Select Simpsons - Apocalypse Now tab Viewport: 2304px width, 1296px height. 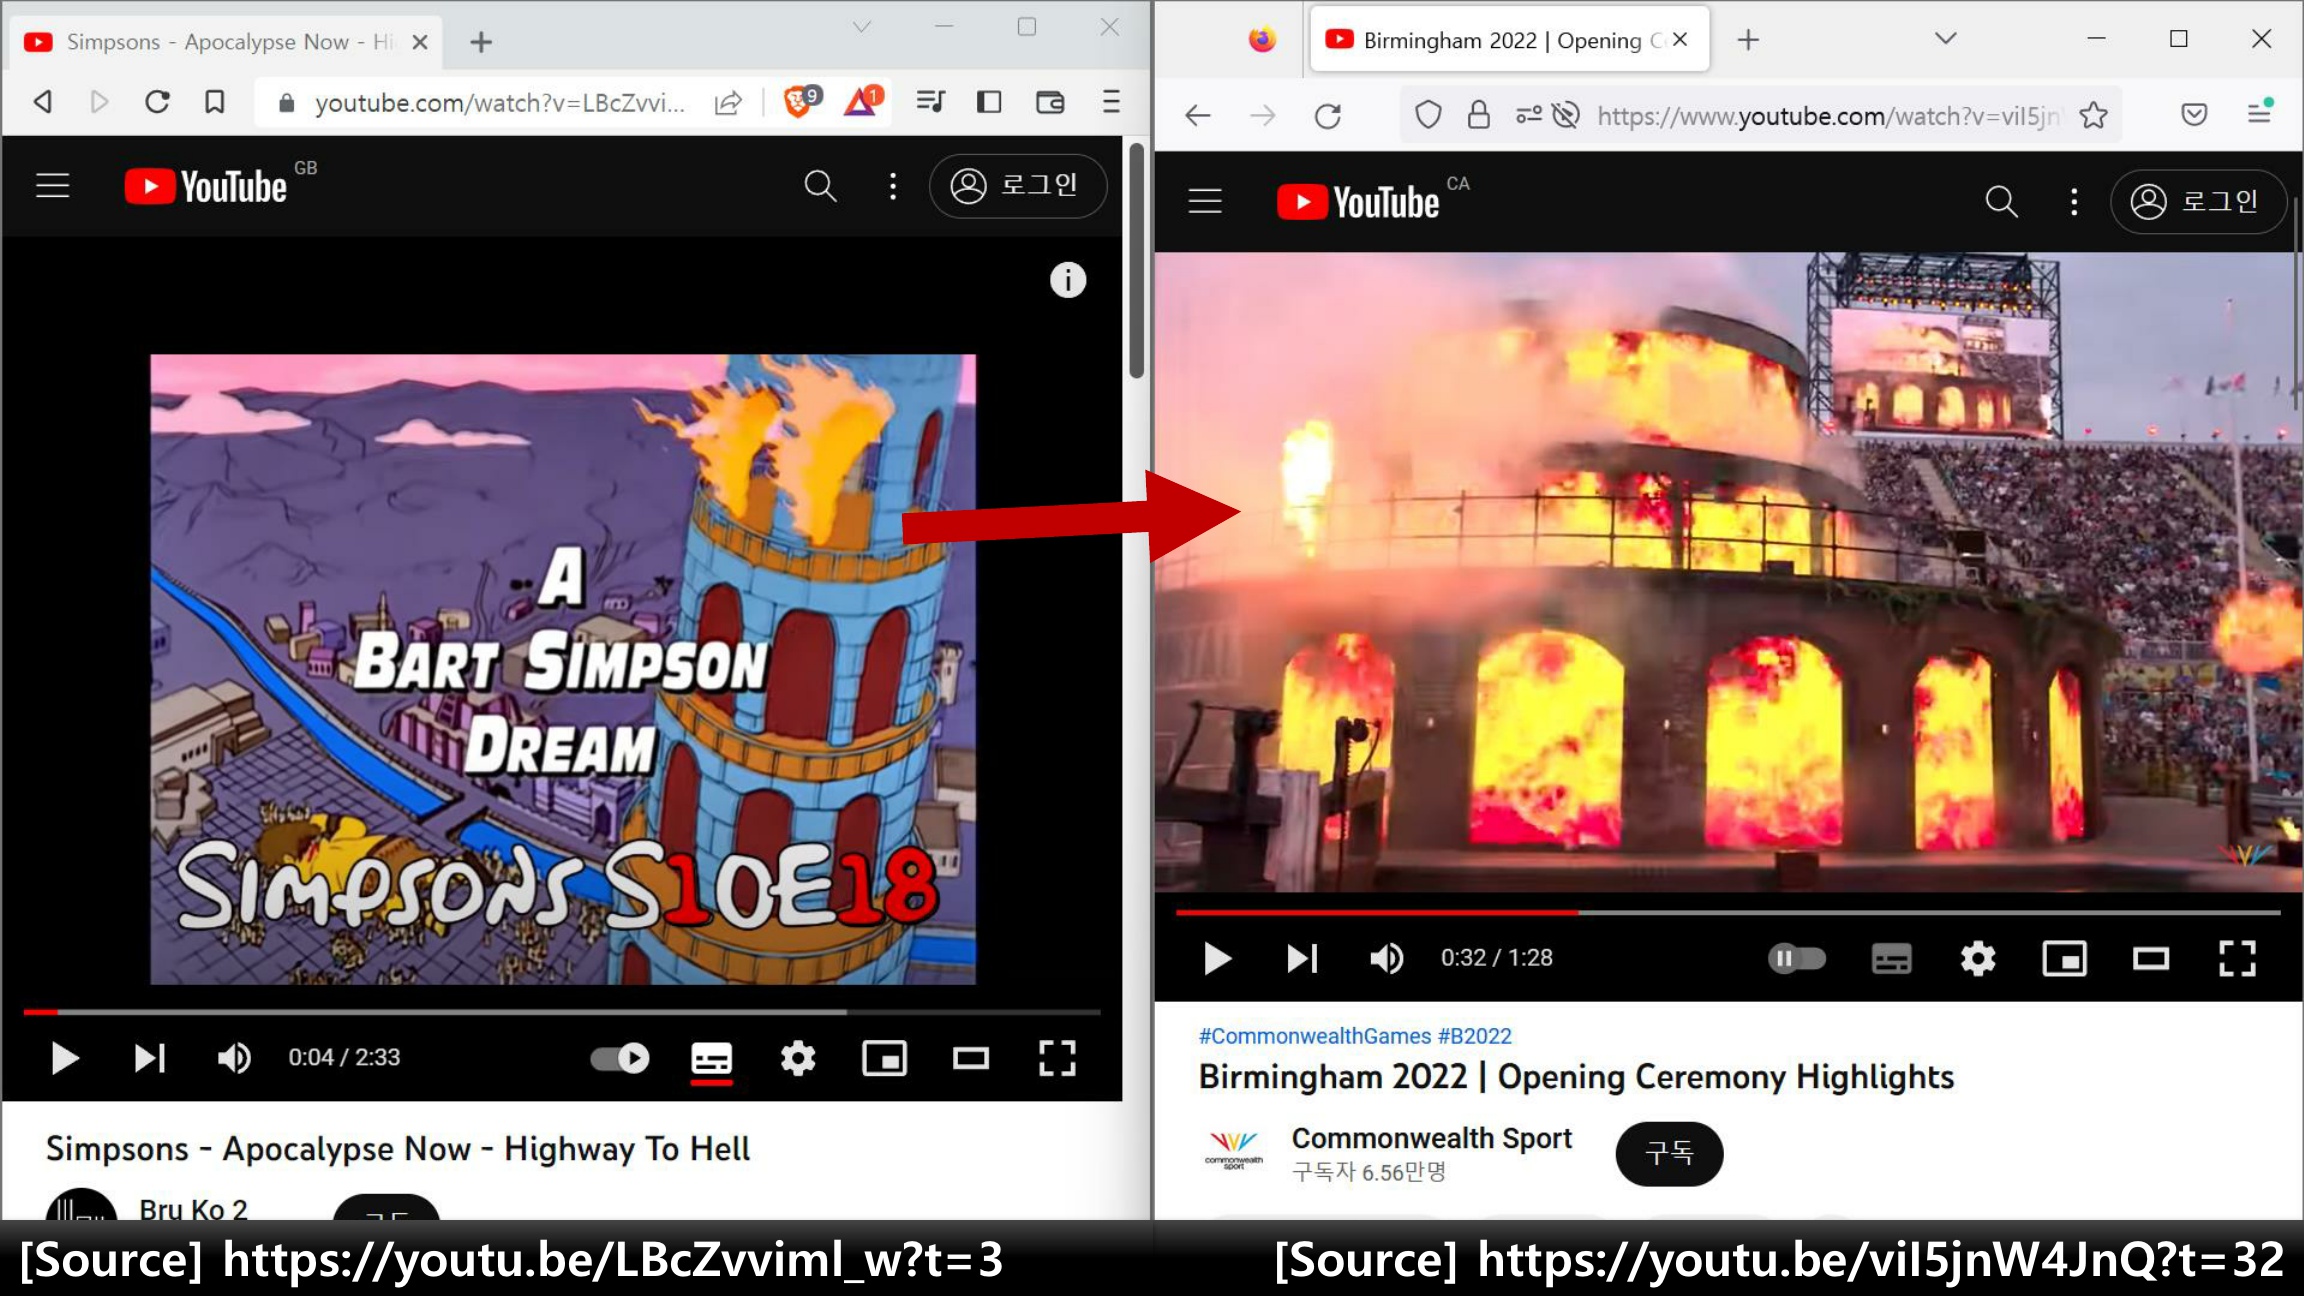(226, 42)
